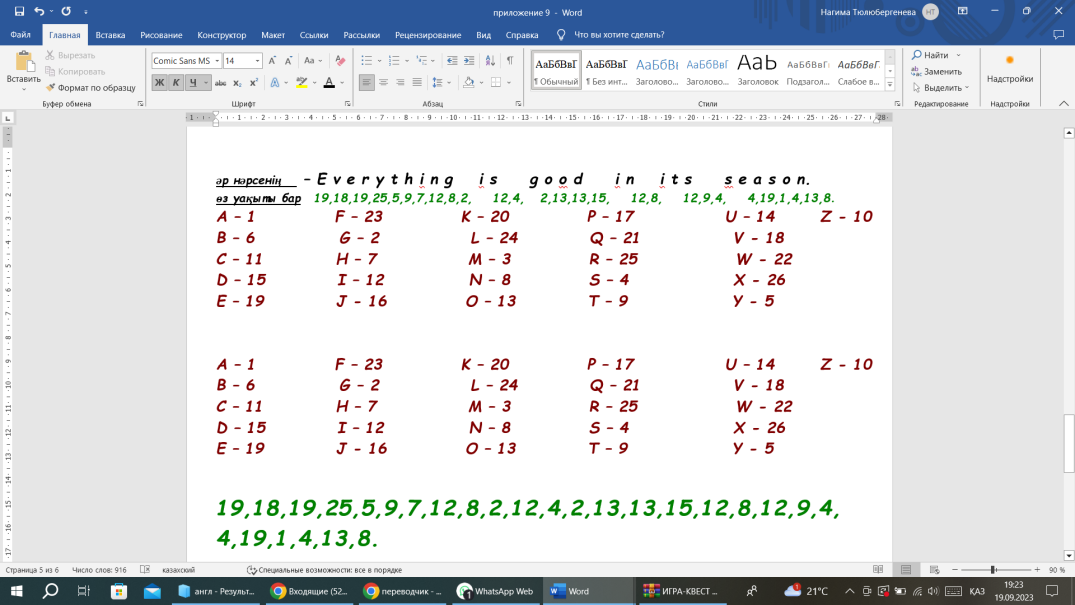The height and width of the screenshot is (605, 1075).
Task: Sort text alphabetically icon
Action: click(490, 61)
